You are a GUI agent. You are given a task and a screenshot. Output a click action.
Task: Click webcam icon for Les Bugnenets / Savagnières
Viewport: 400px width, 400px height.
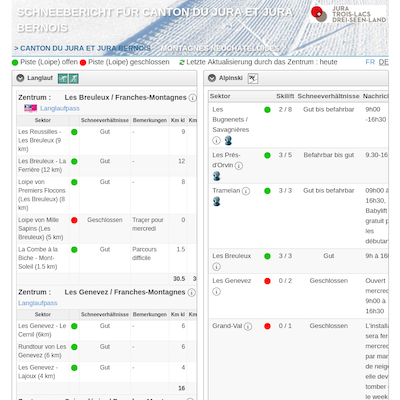click(228, 141)
